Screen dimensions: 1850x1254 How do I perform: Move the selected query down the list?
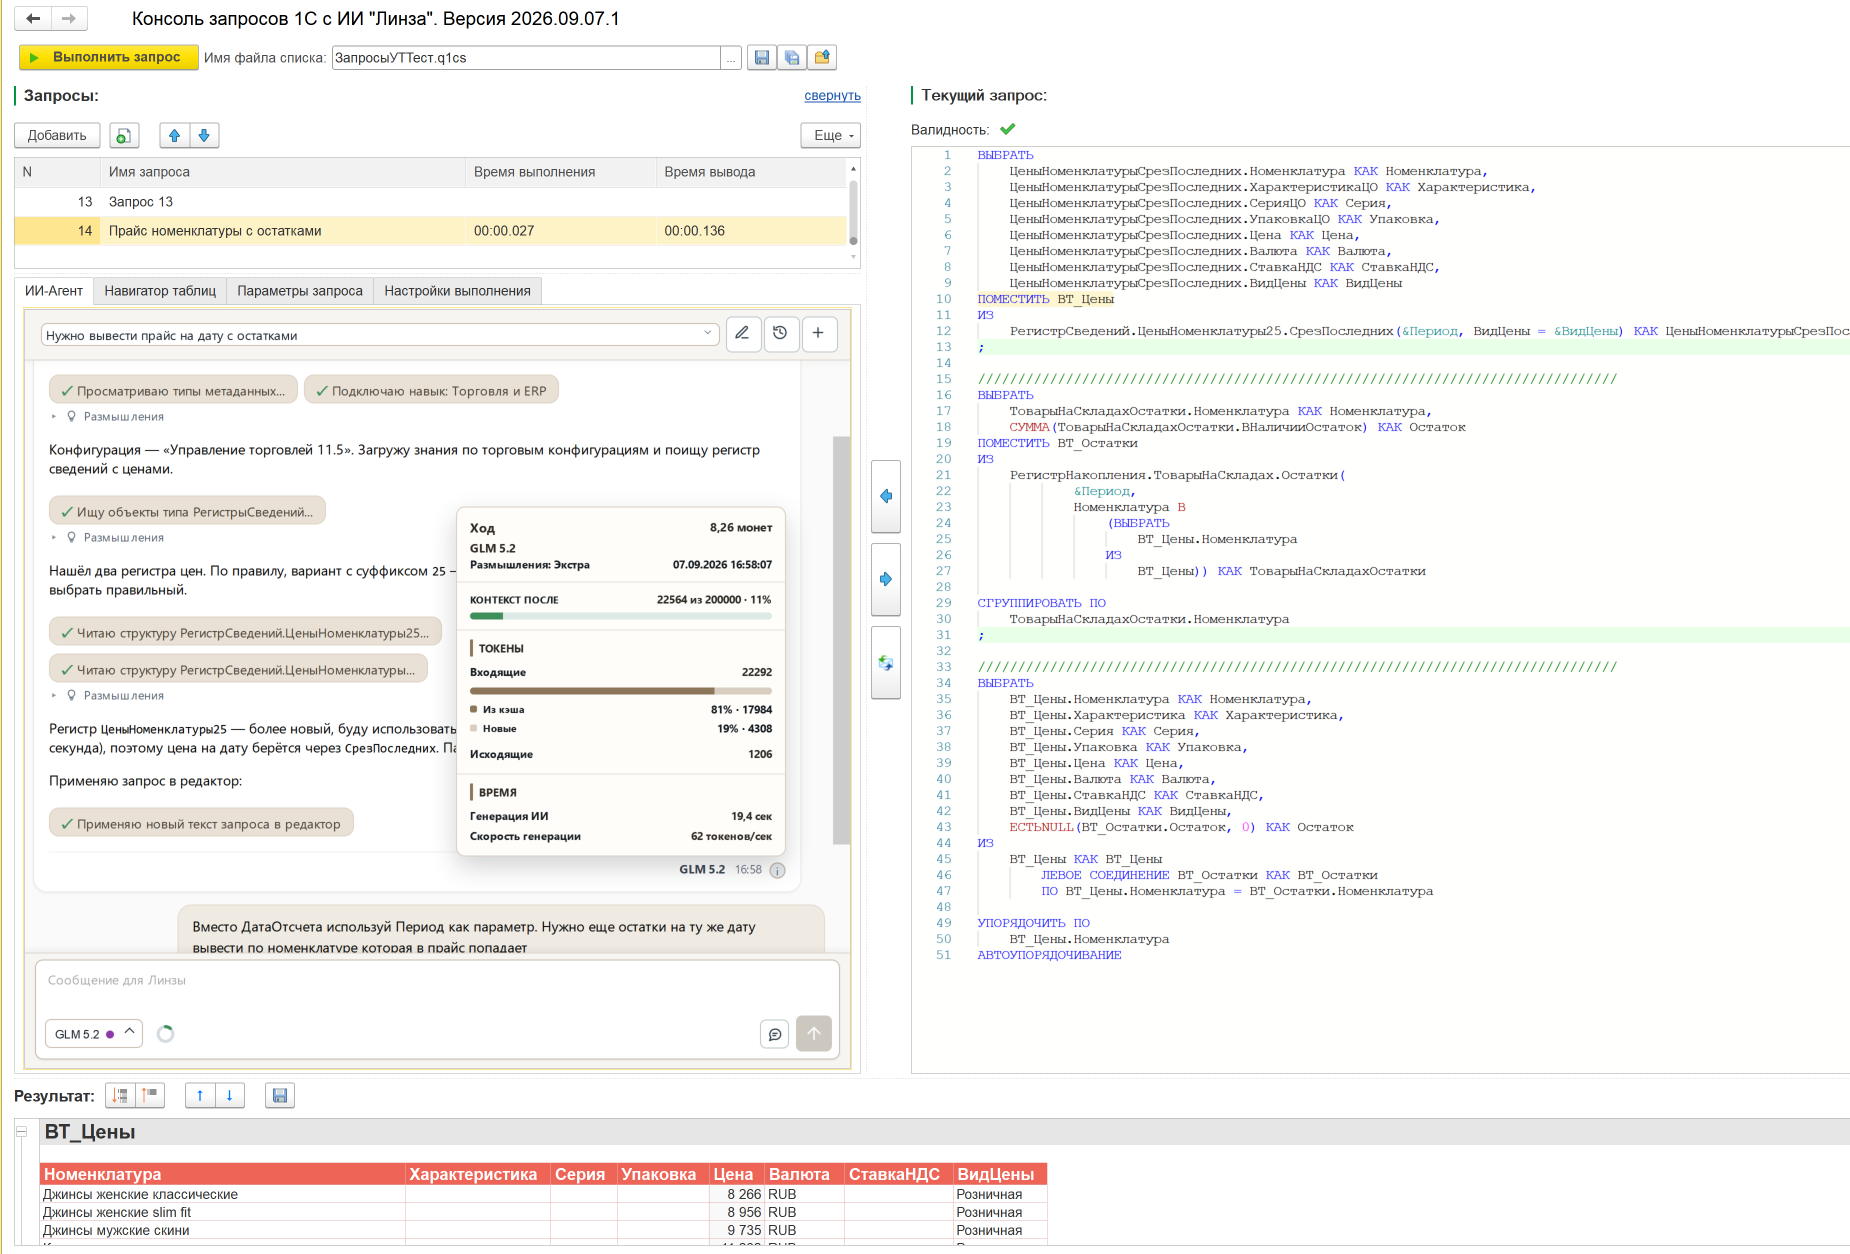point(204,135)
